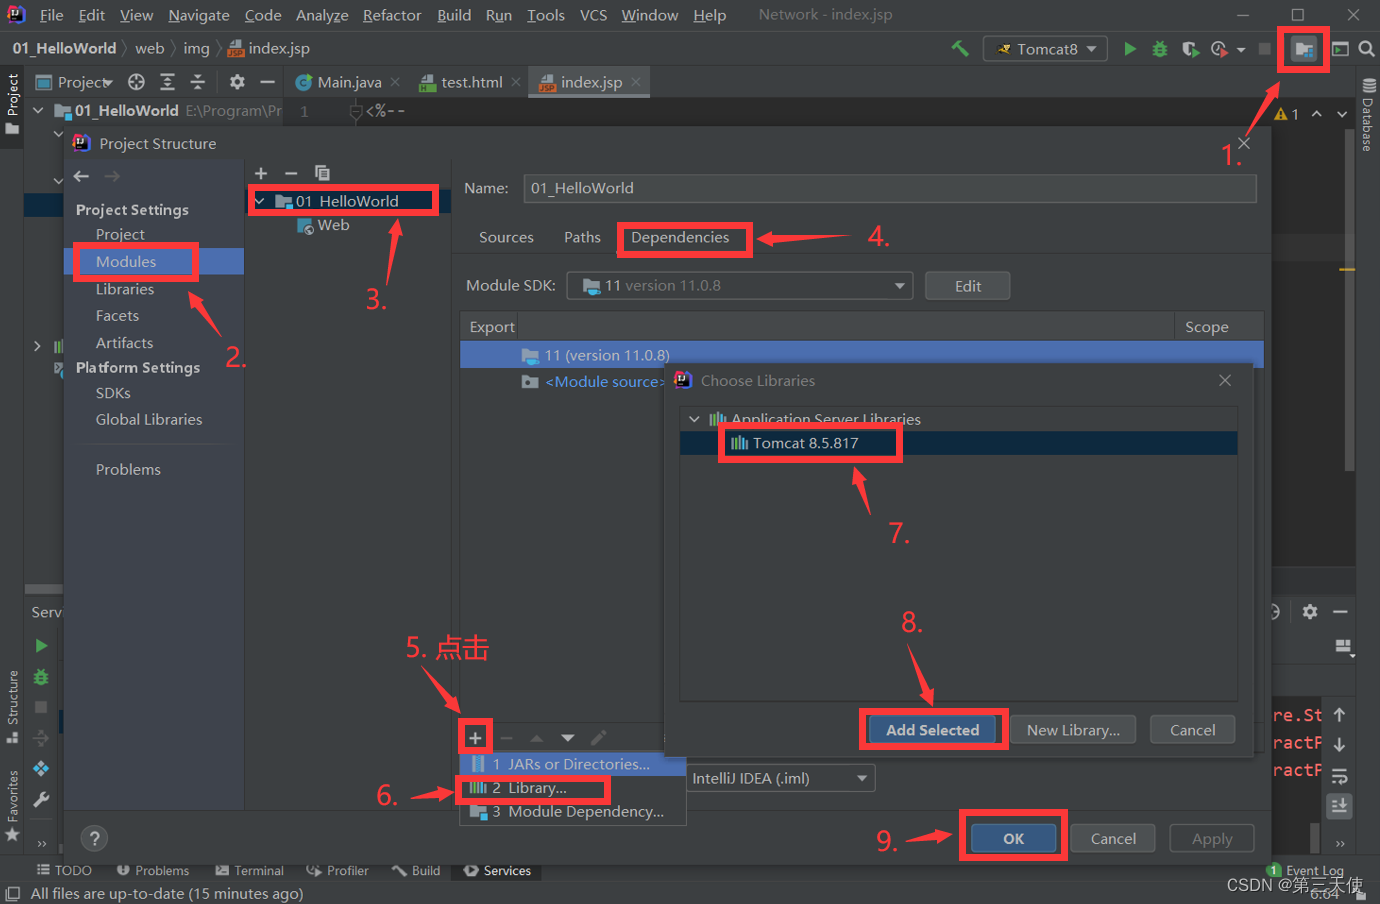Switch to the Dependencies tab
Image resolution: width=1380 pixels, height=904 pixels.
pyautogui.click(x=680, y=238)
